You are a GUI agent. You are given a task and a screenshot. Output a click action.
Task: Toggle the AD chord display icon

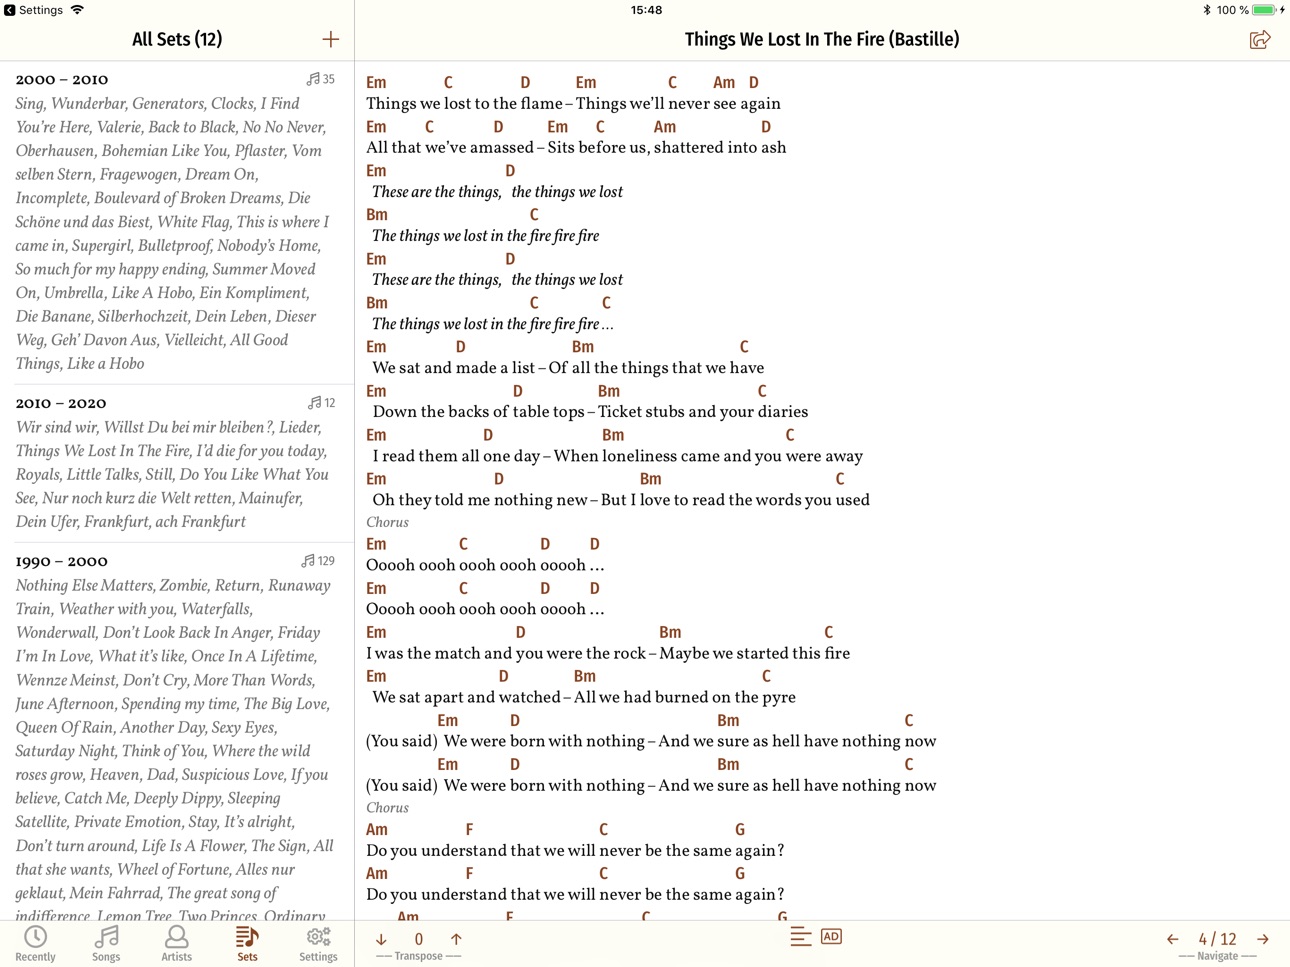pos(831,937)
